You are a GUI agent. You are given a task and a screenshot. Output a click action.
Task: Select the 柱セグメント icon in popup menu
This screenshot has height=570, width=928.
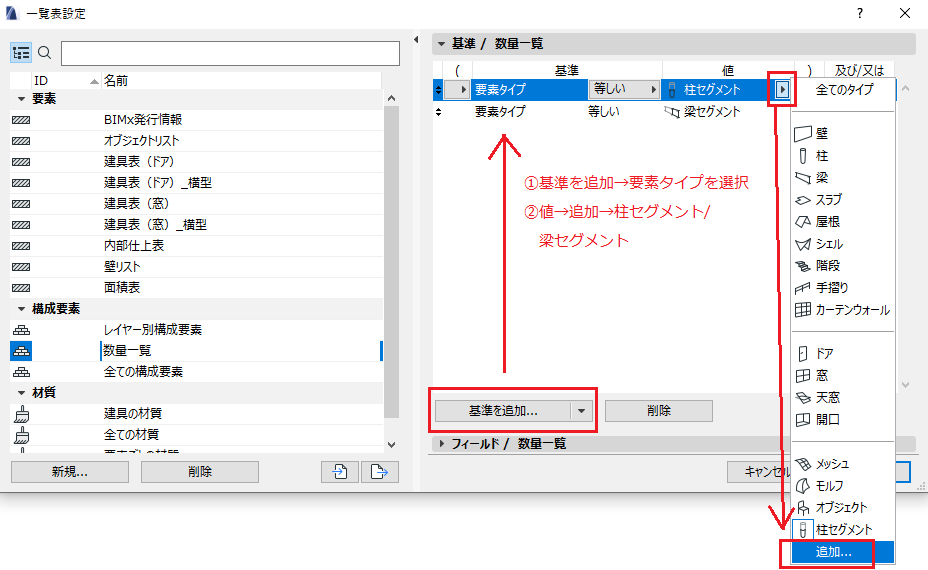tap(803, 530)
